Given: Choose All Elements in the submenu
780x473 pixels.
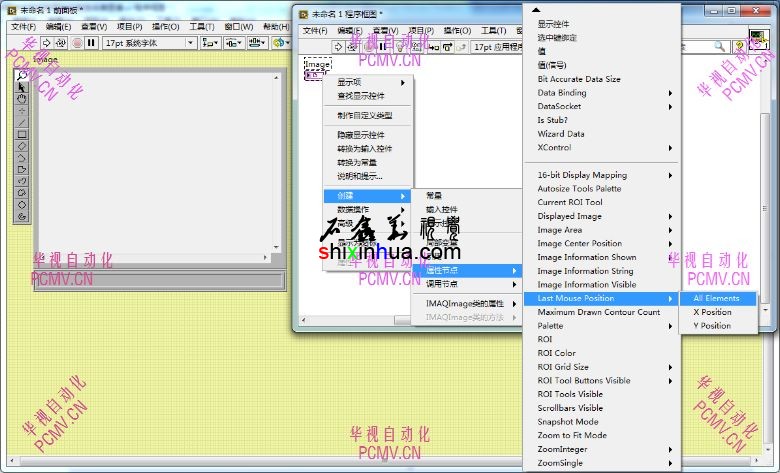Looking at the screenshot, I should [x=716, y=298].
